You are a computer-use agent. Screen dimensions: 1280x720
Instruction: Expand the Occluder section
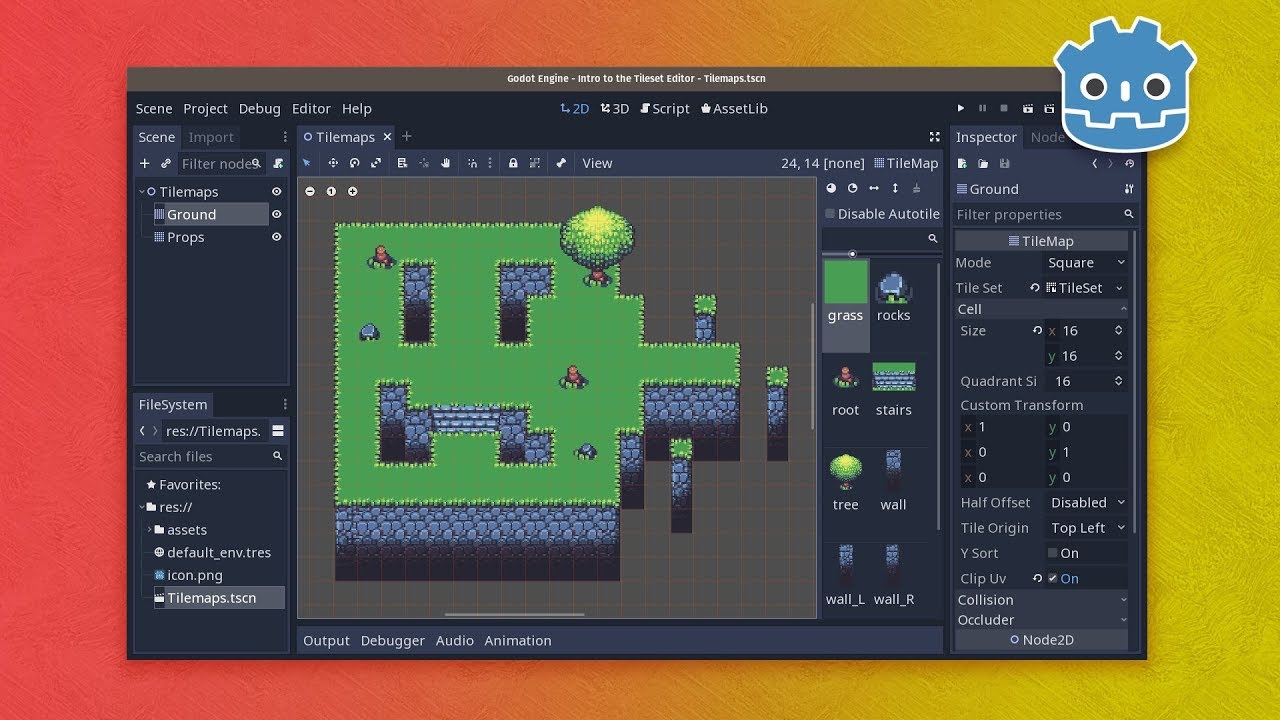point(1042,620)
